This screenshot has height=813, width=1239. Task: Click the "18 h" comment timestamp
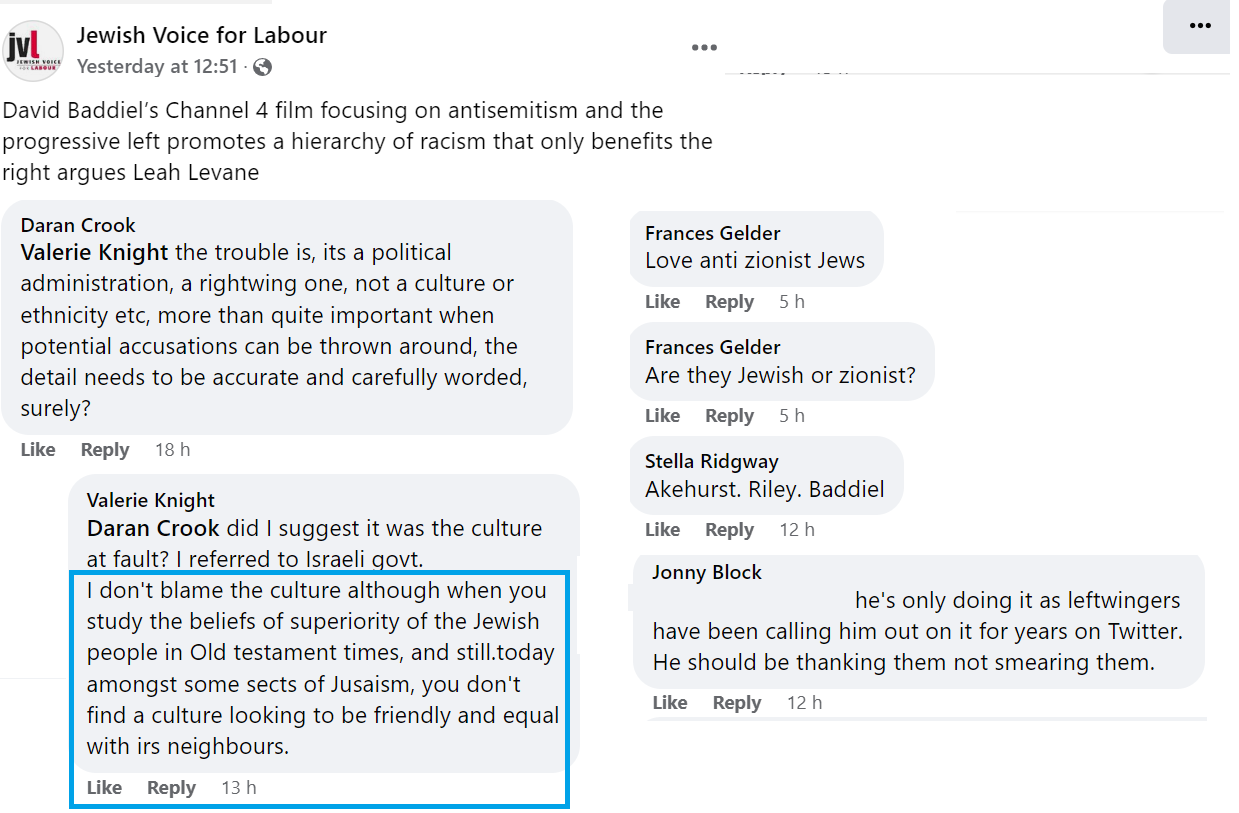[x=172, y=450]
